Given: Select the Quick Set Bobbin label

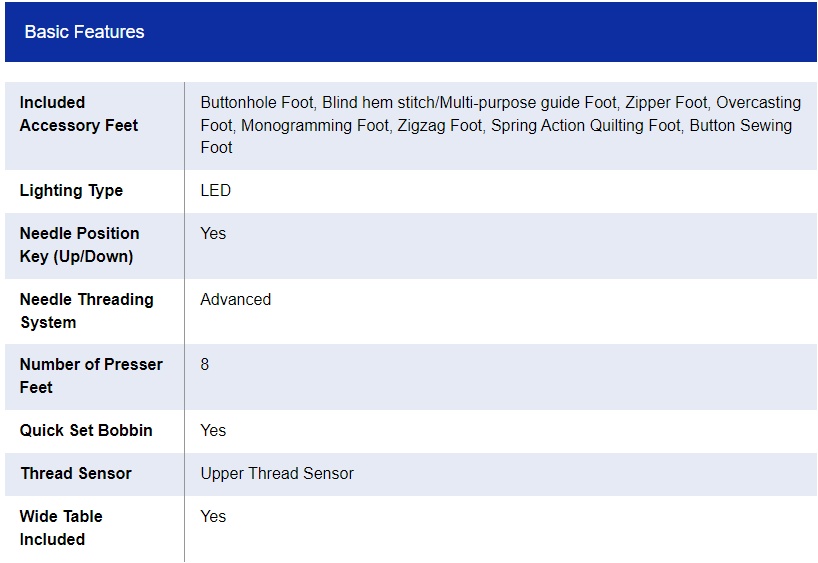Looking at the screenshot, I should pos(86,431).
